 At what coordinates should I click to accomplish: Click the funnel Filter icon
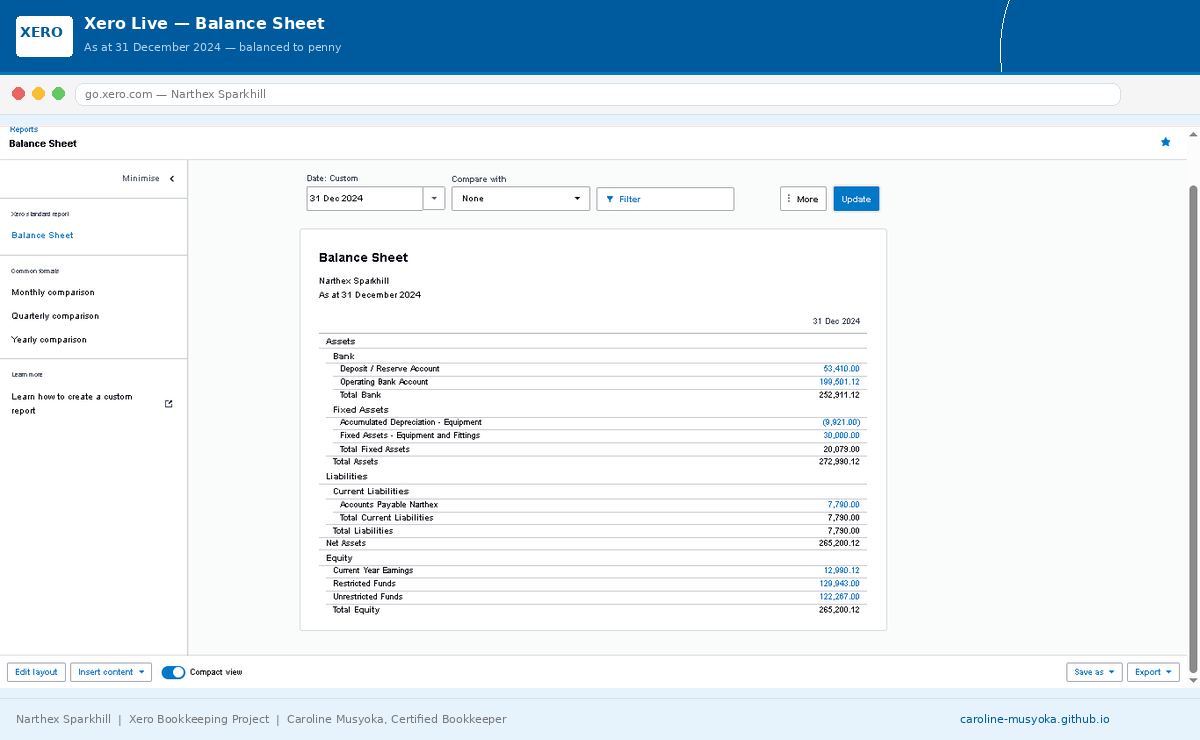coord(610,199)
